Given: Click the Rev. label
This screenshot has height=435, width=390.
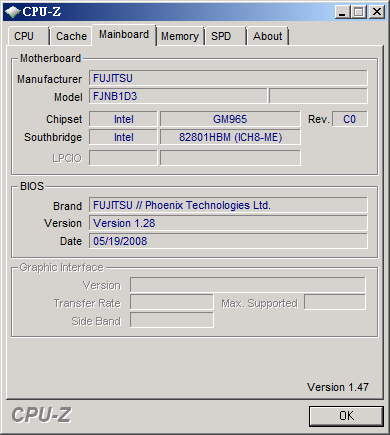Looking at the screenshot, I should [x=319, y=119].
